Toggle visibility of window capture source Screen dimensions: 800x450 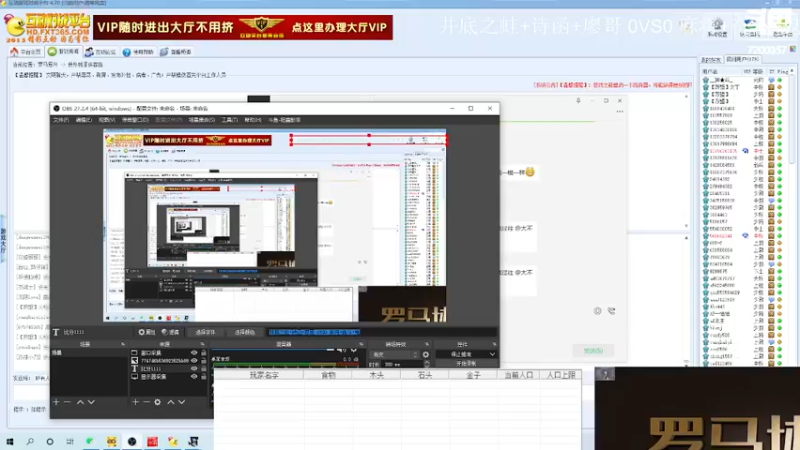coord(194,353)
